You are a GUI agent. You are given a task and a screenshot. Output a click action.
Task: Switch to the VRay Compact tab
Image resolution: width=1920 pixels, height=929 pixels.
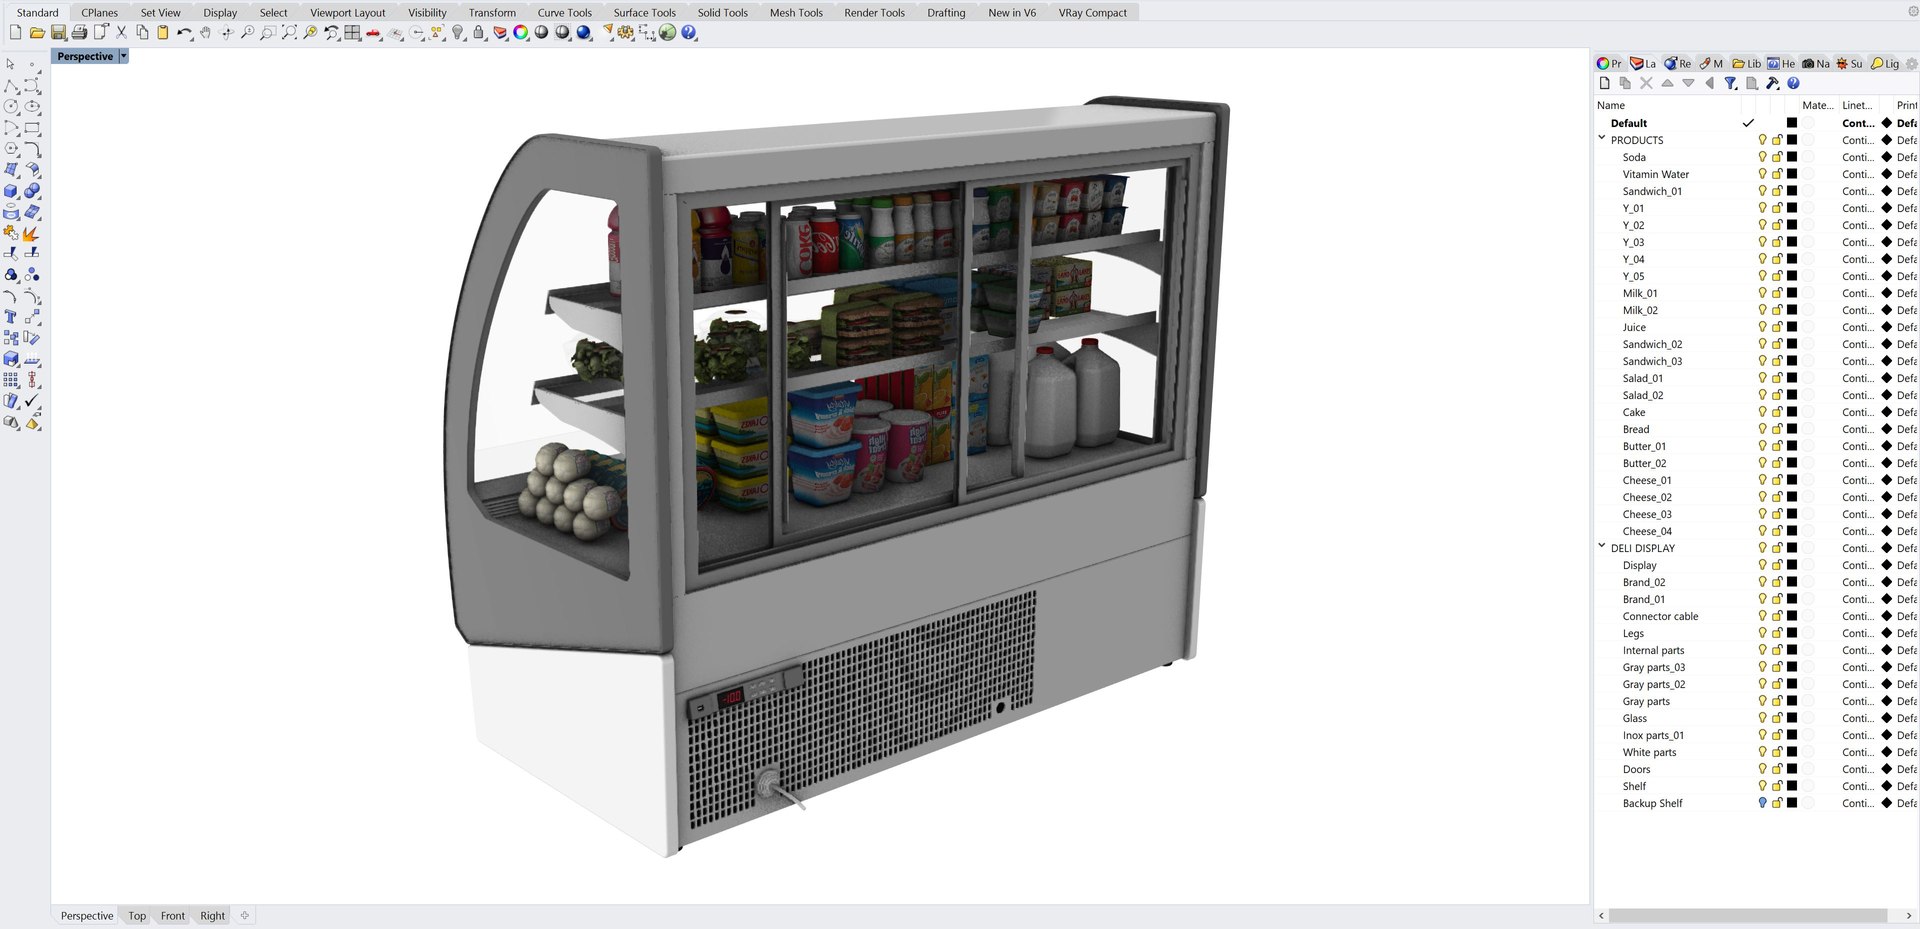(x=1092, y=13)
